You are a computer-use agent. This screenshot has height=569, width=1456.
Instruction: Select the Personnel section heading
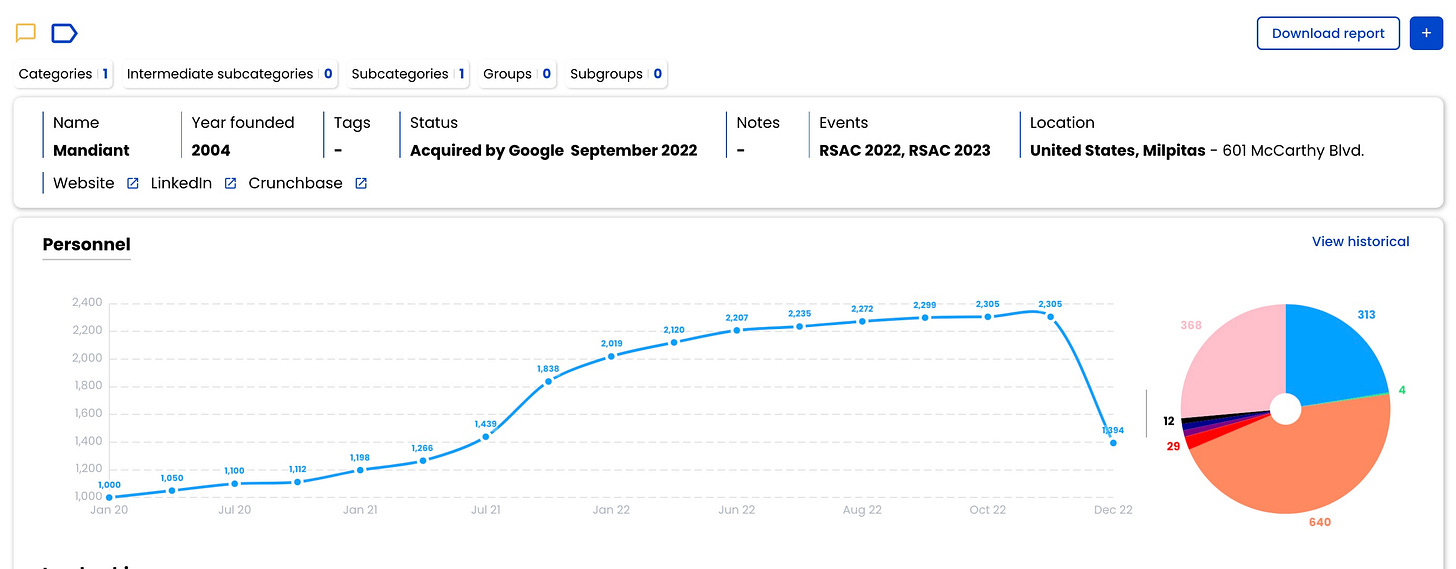[86, 244]
